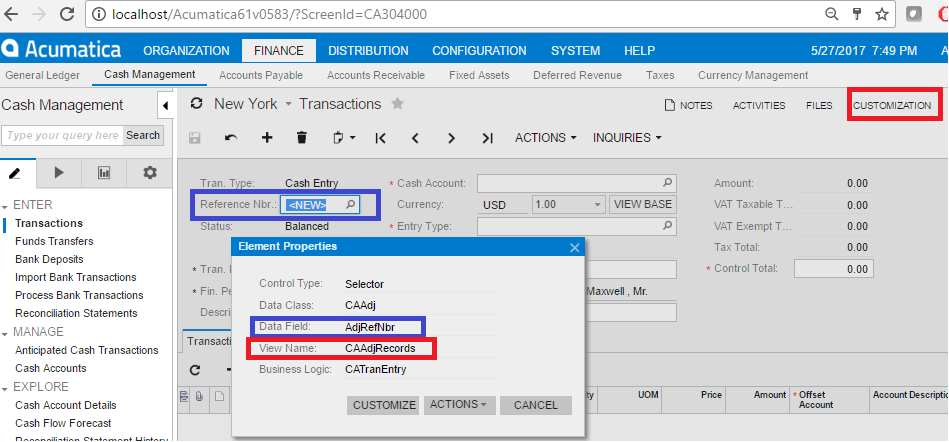
Task: Open NOTES for the document
Action: coord(688,105)
